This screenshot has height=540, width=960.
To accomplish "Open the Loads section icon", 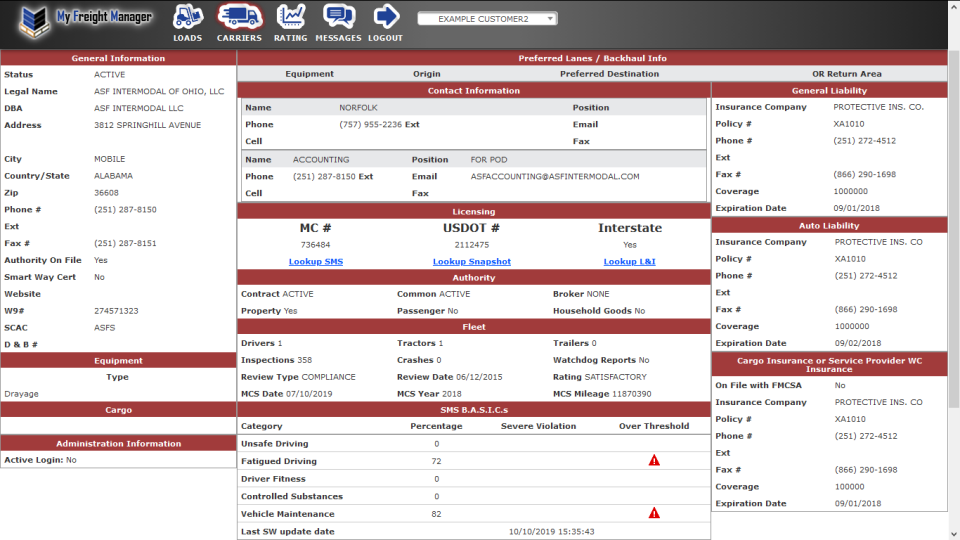I will coord(187,23).
